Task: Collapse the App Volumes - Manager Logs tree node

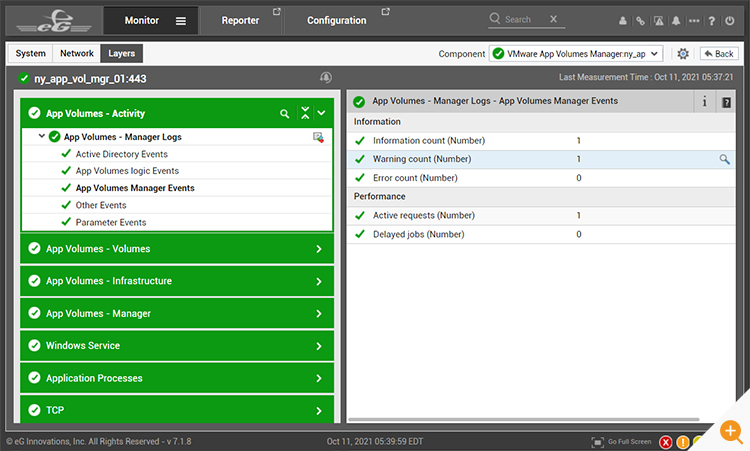Action: click(x=42, y=136)
